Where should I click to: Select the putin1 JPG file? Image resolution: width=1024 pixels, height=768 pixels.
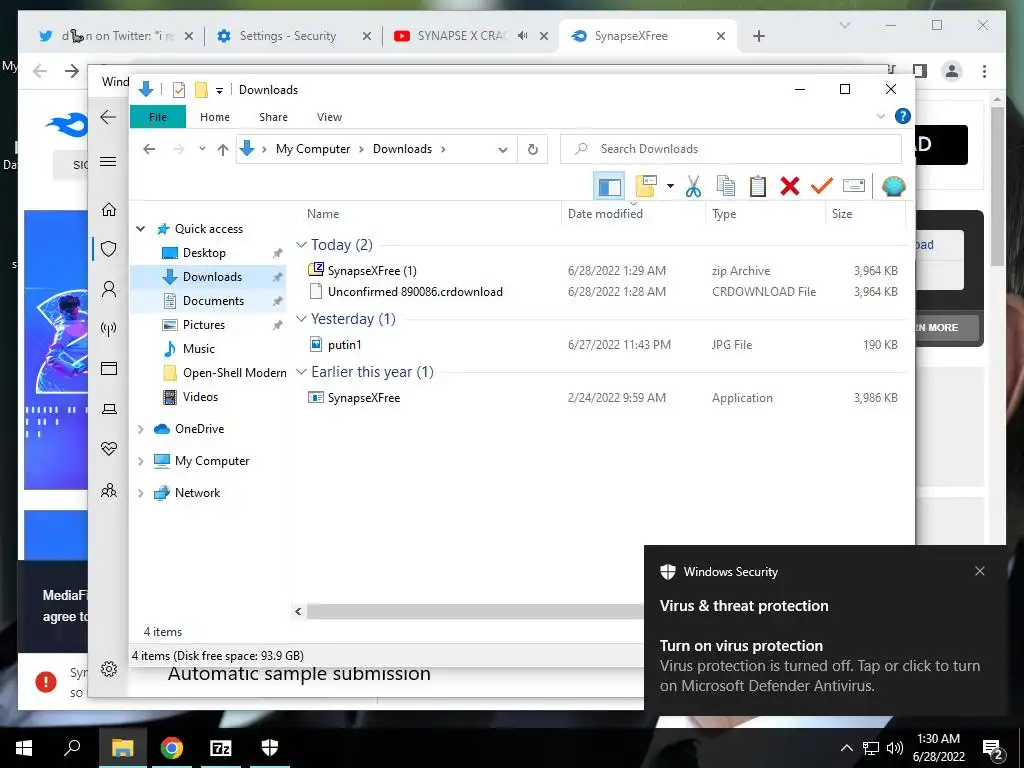point(344,345)
